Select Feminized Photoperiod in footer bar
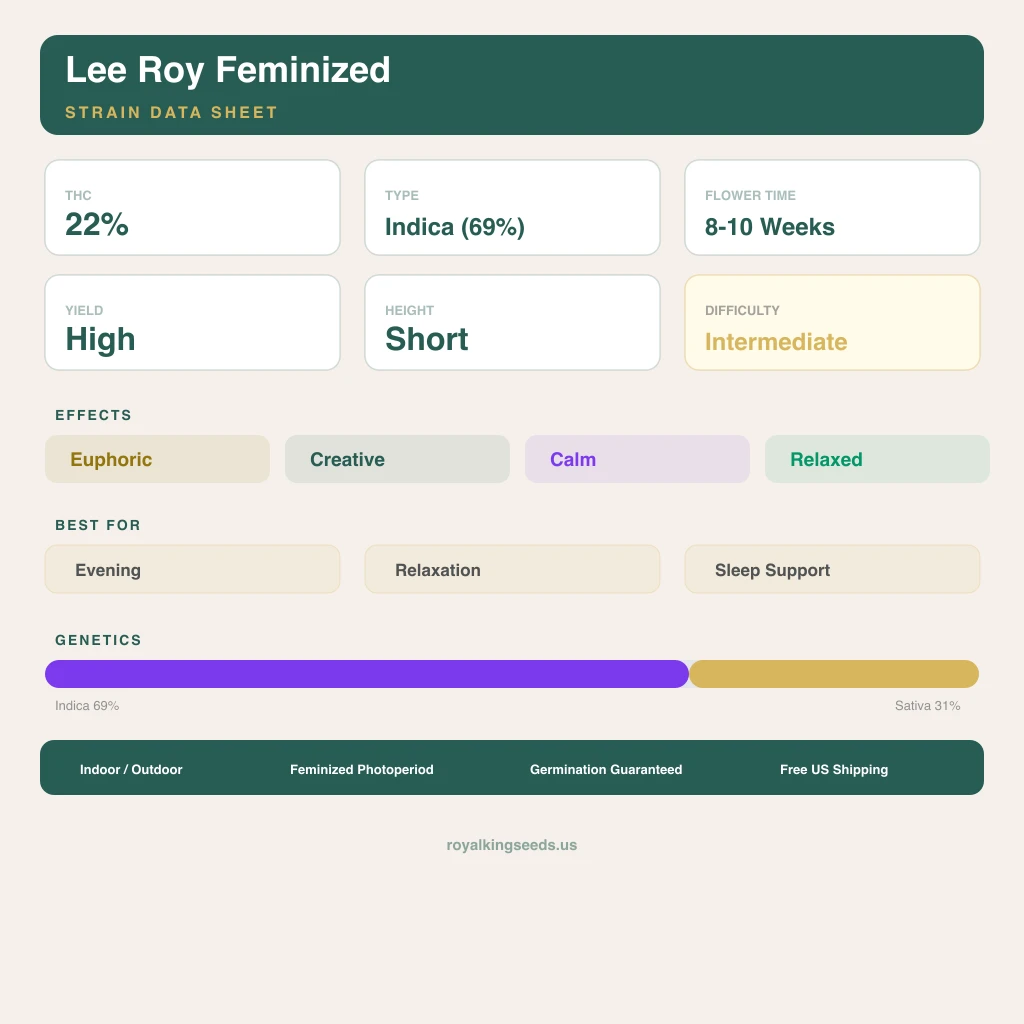The width and height of the screenshot is (1024, 1024). [362, 769]
